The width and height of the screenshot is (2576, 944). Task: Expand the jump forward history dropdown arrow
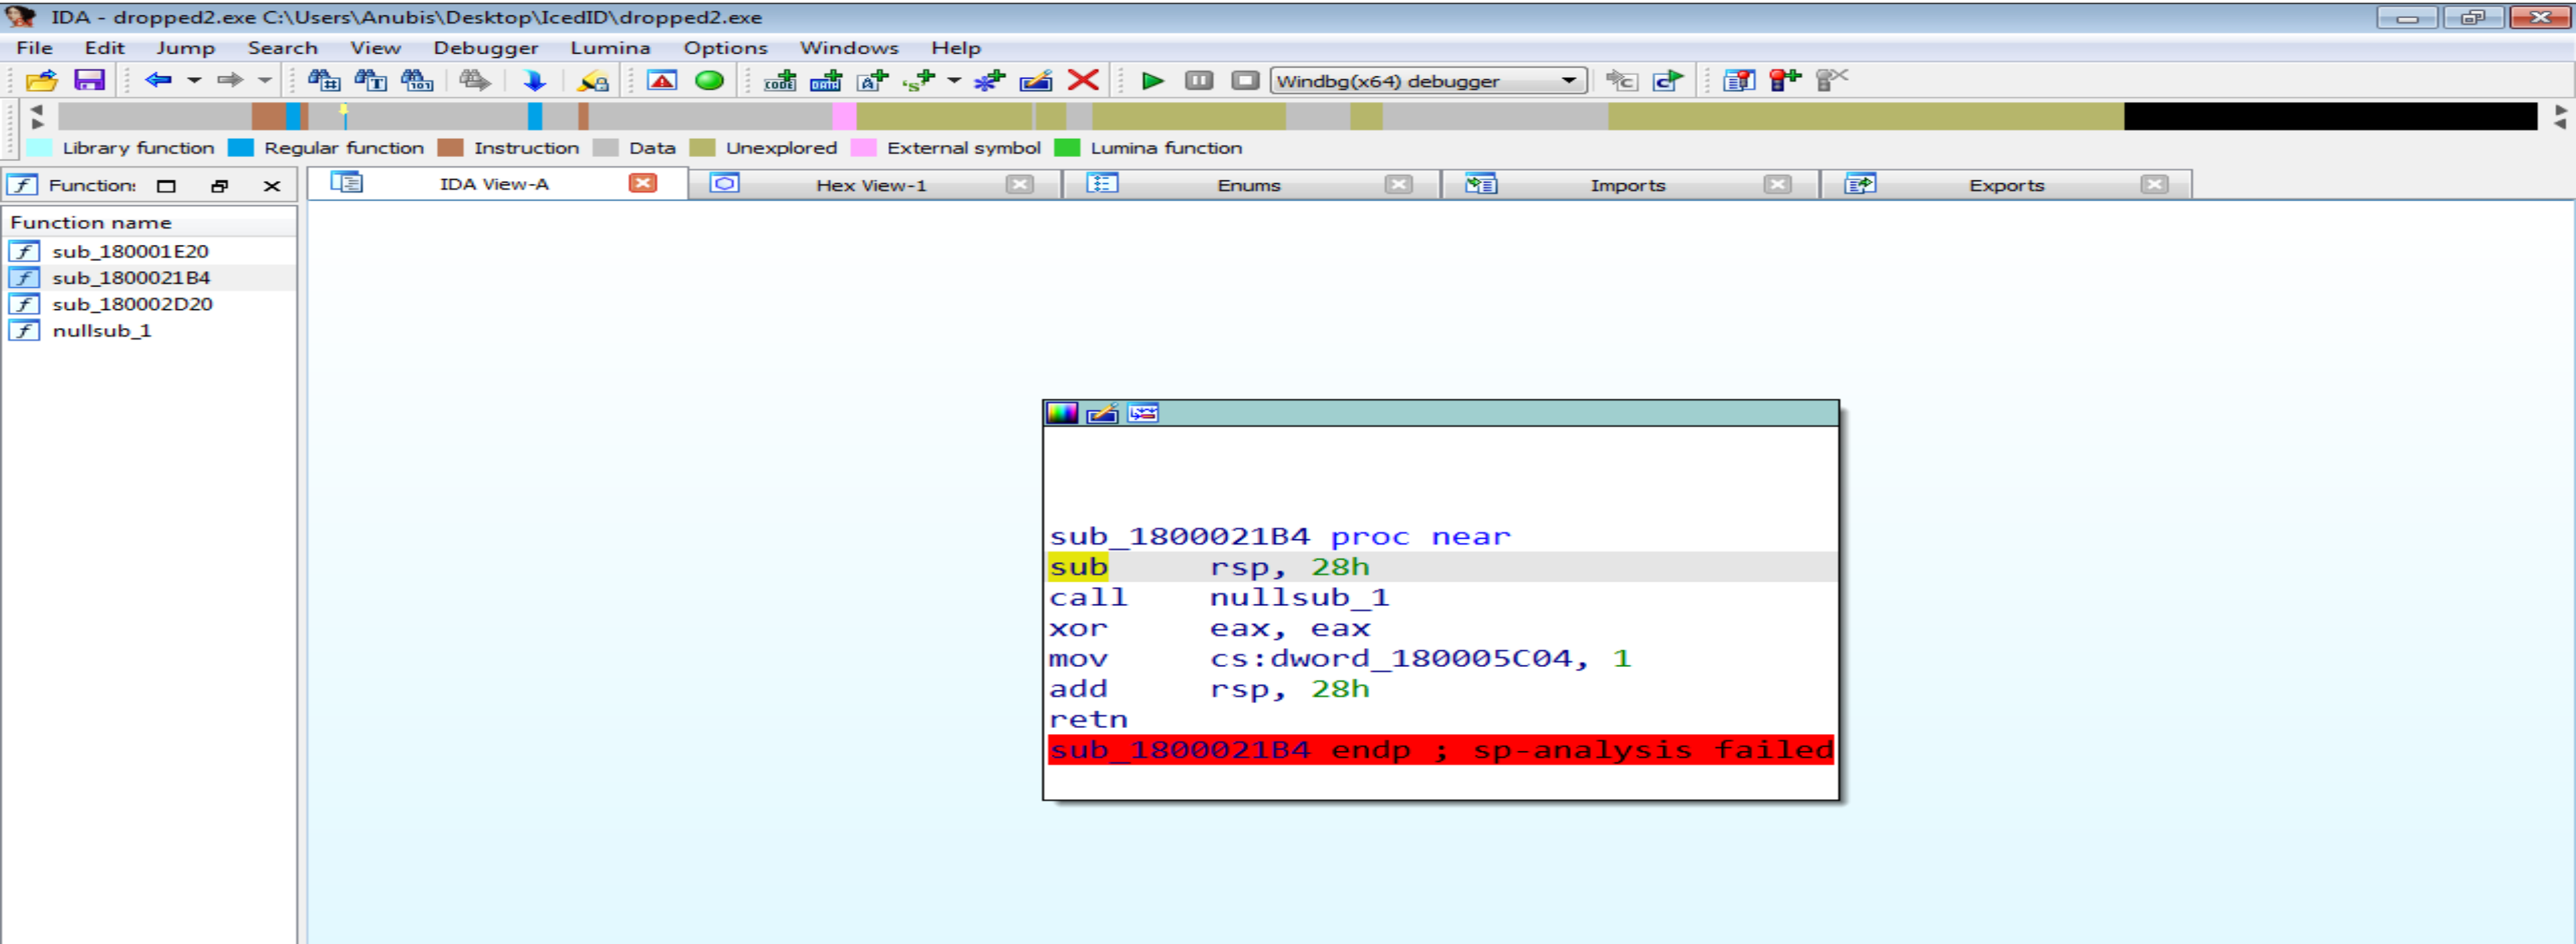265,80
